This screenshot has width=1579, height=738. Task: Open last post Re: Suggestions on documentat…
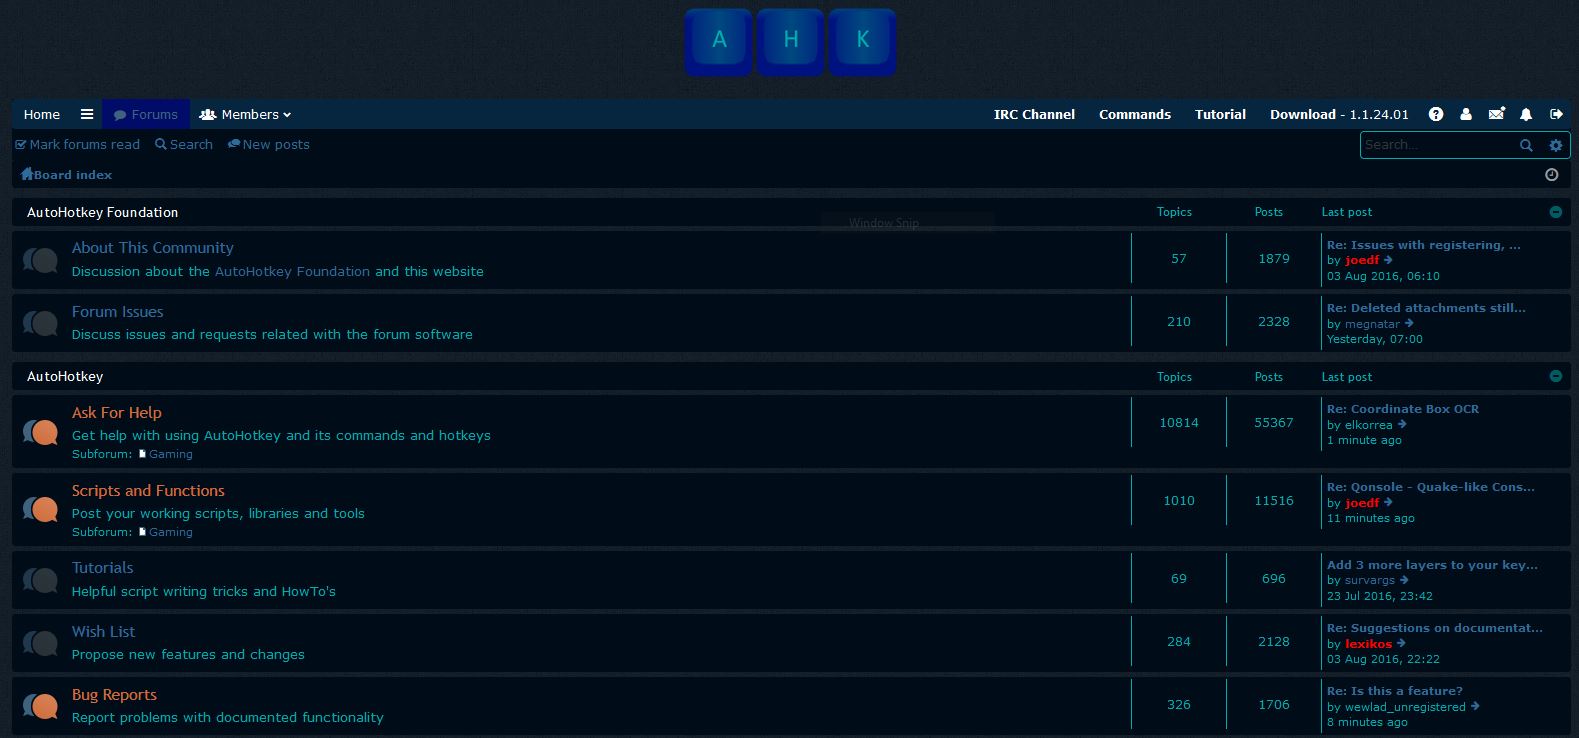click(1434, 627)
